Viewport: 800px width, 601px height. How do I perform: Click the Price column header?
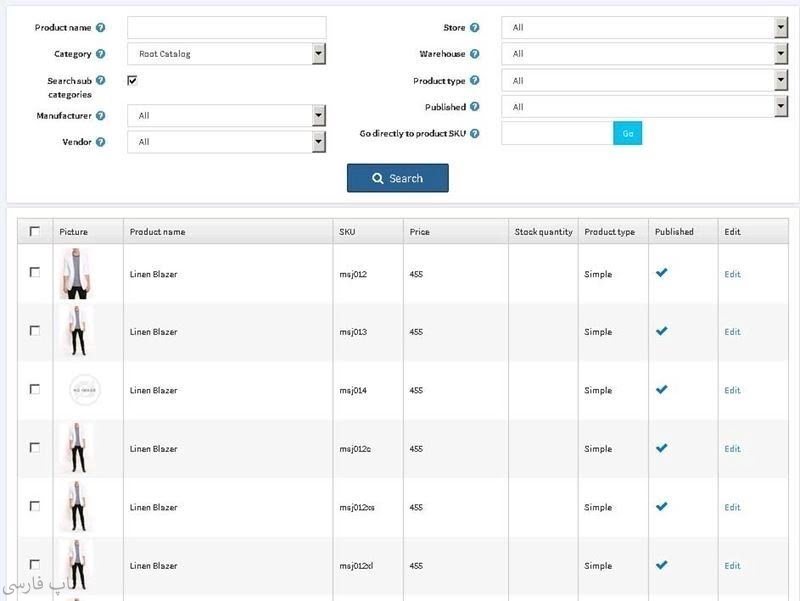tap(419, 232)
